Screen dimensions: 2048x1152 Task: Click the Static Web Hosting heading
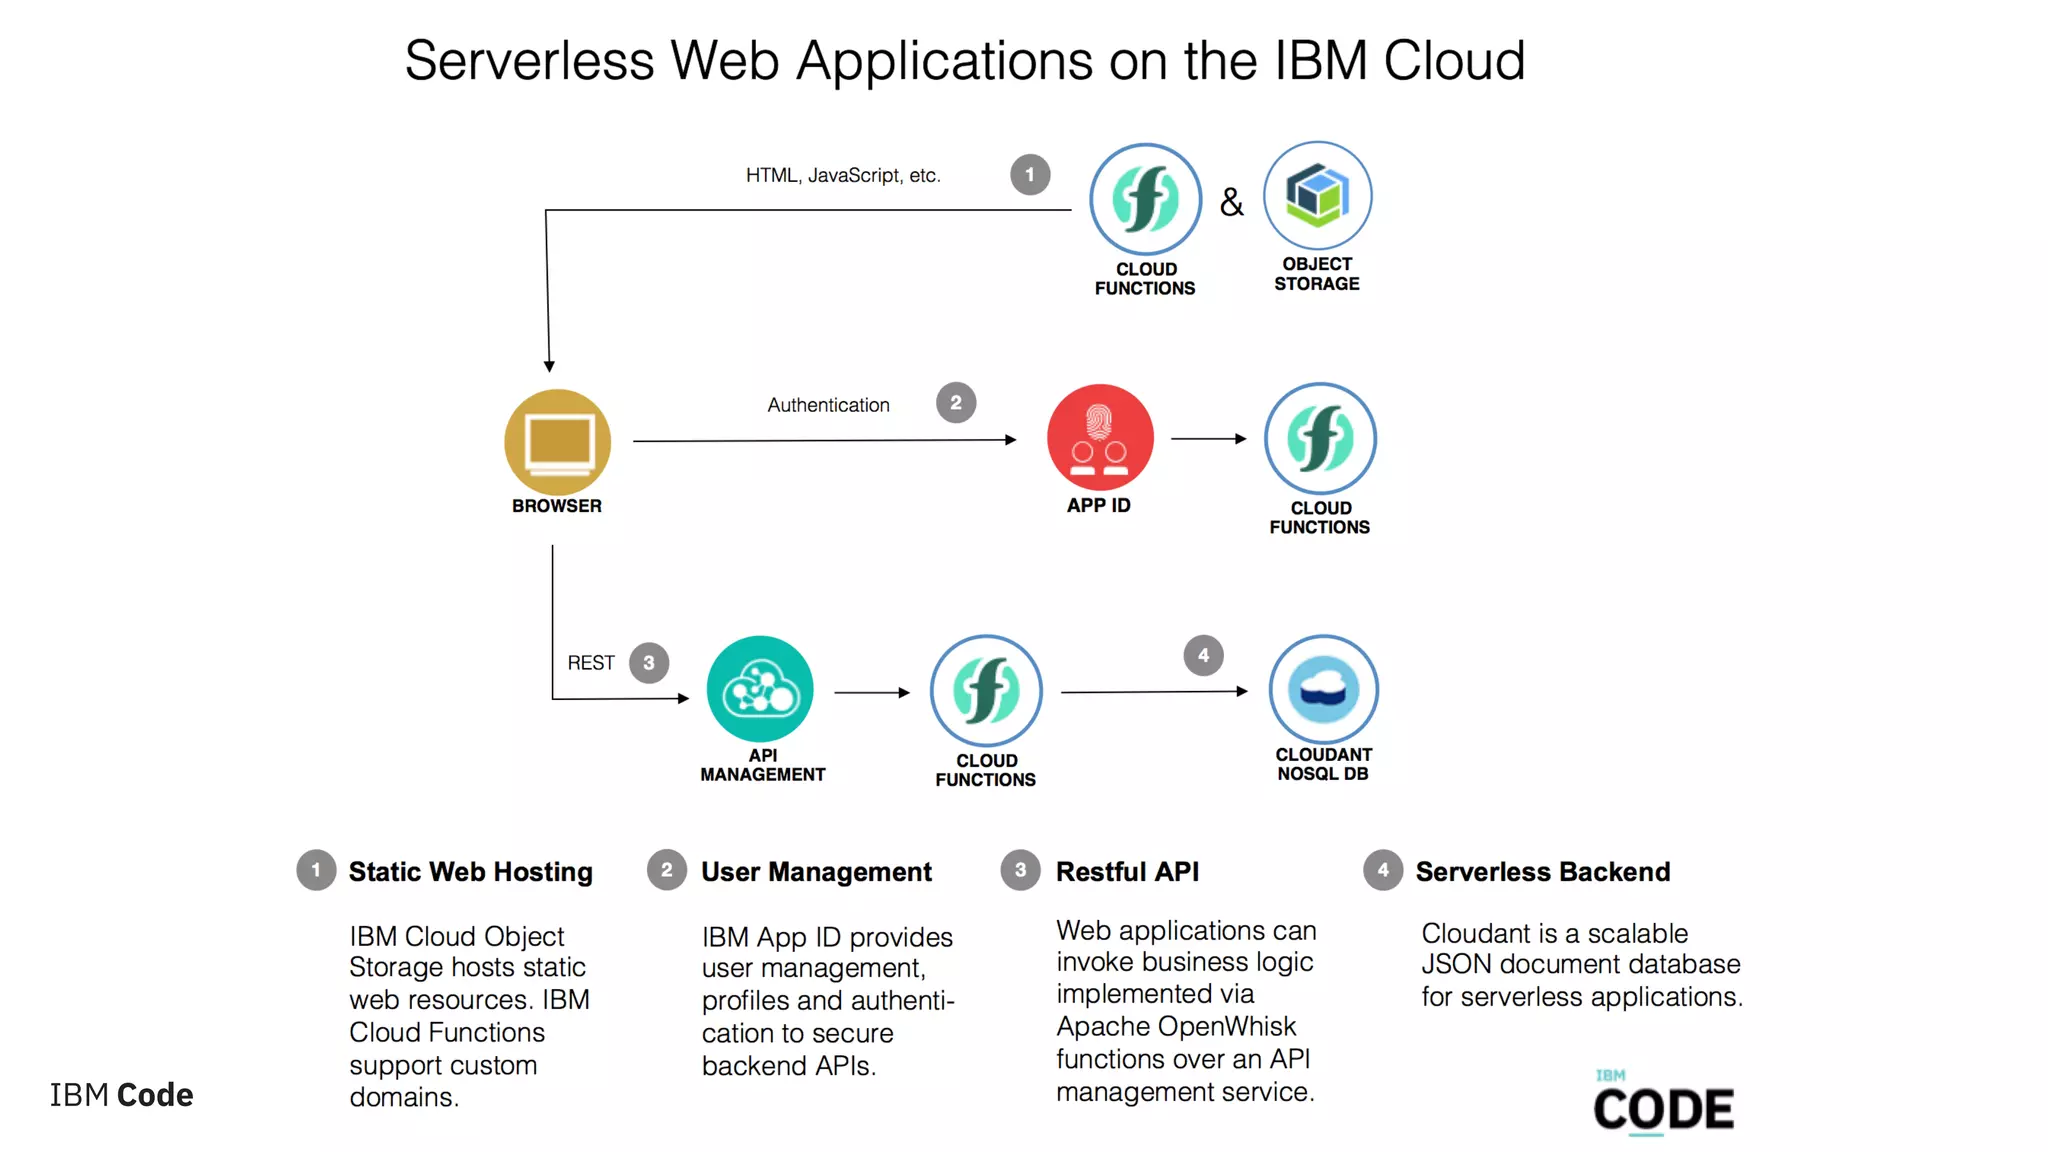click(x=470, y=872)
